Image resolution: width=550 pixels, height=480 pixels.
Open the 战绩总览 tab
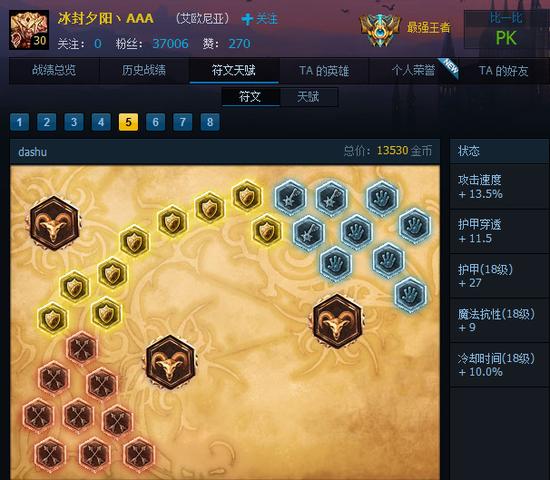point(54,71)
